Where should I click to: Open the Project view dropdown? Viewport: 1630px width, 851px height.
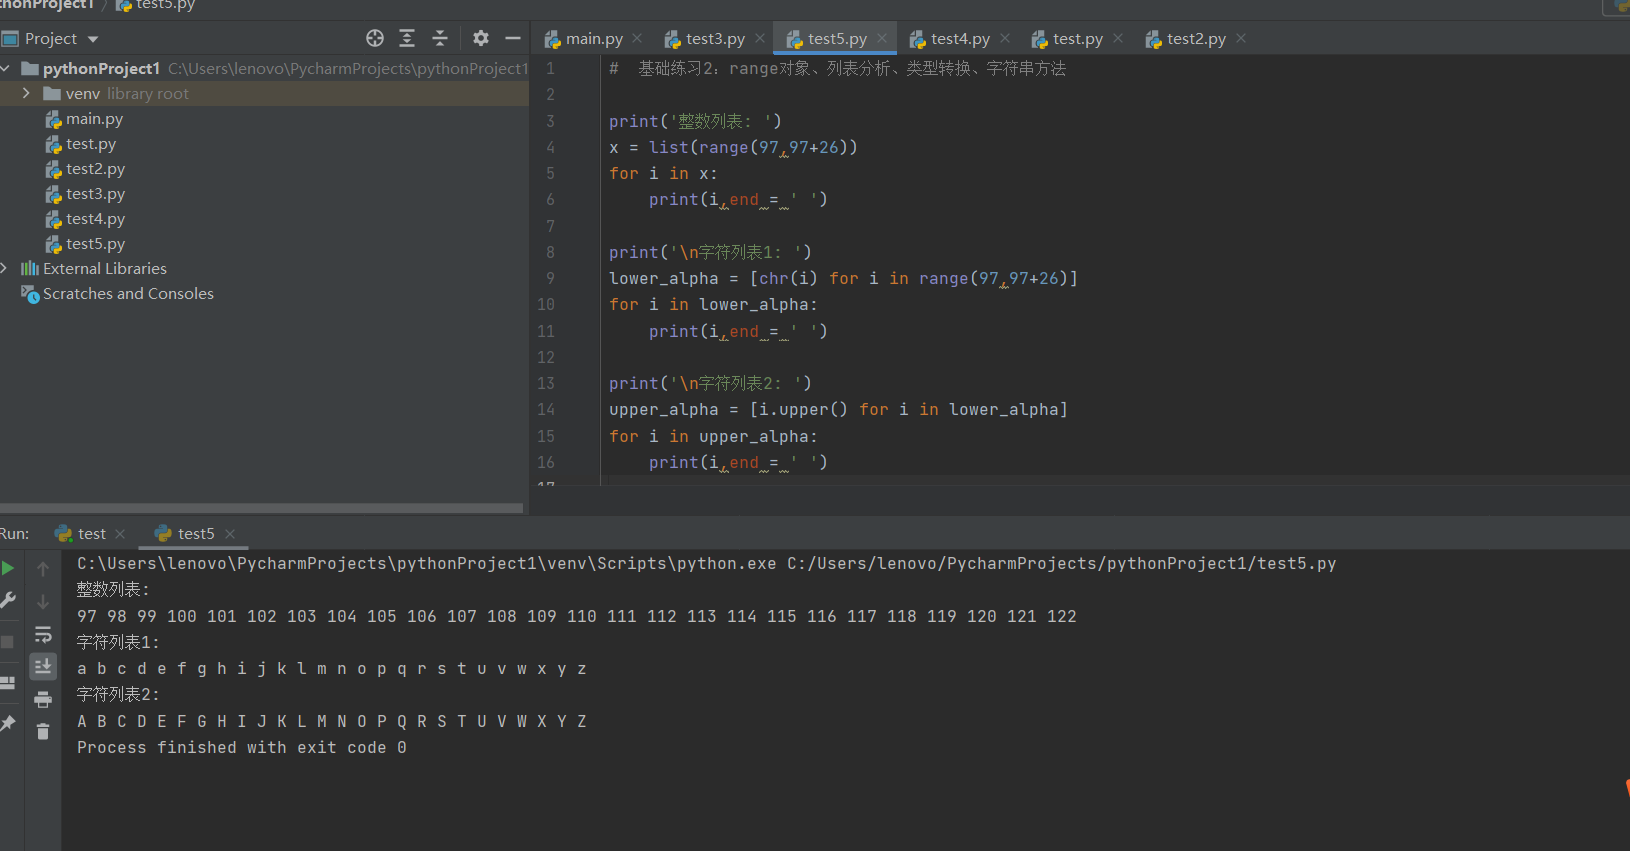point(93,39)
